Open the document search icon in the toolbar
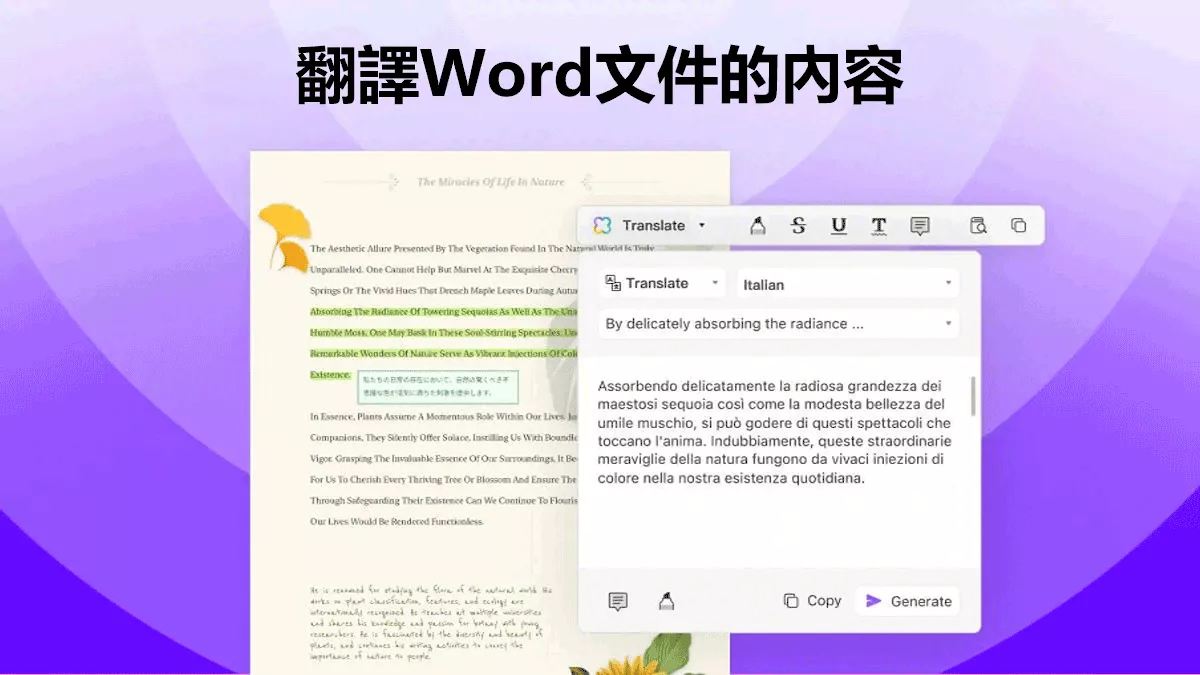Viewport: 1200px width, 675px height. click(x=978, y=226)
